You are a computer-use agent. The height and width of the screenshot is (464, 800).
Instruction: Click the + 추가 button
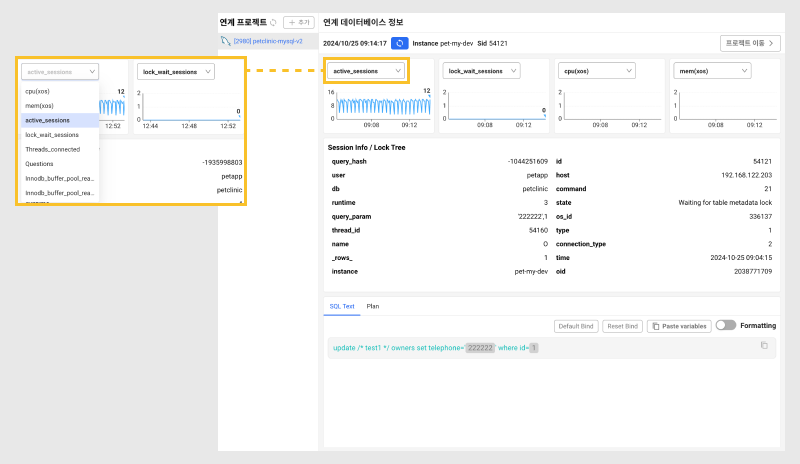point(299,22)
